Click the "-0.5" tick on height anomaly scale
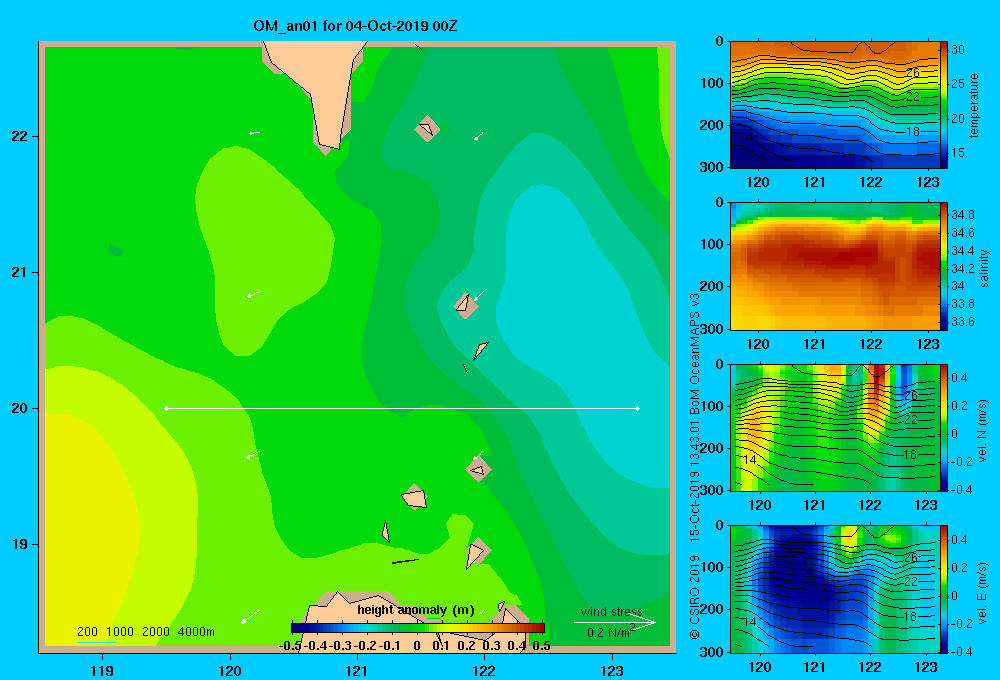1000x680 pixels. (290, 646)
